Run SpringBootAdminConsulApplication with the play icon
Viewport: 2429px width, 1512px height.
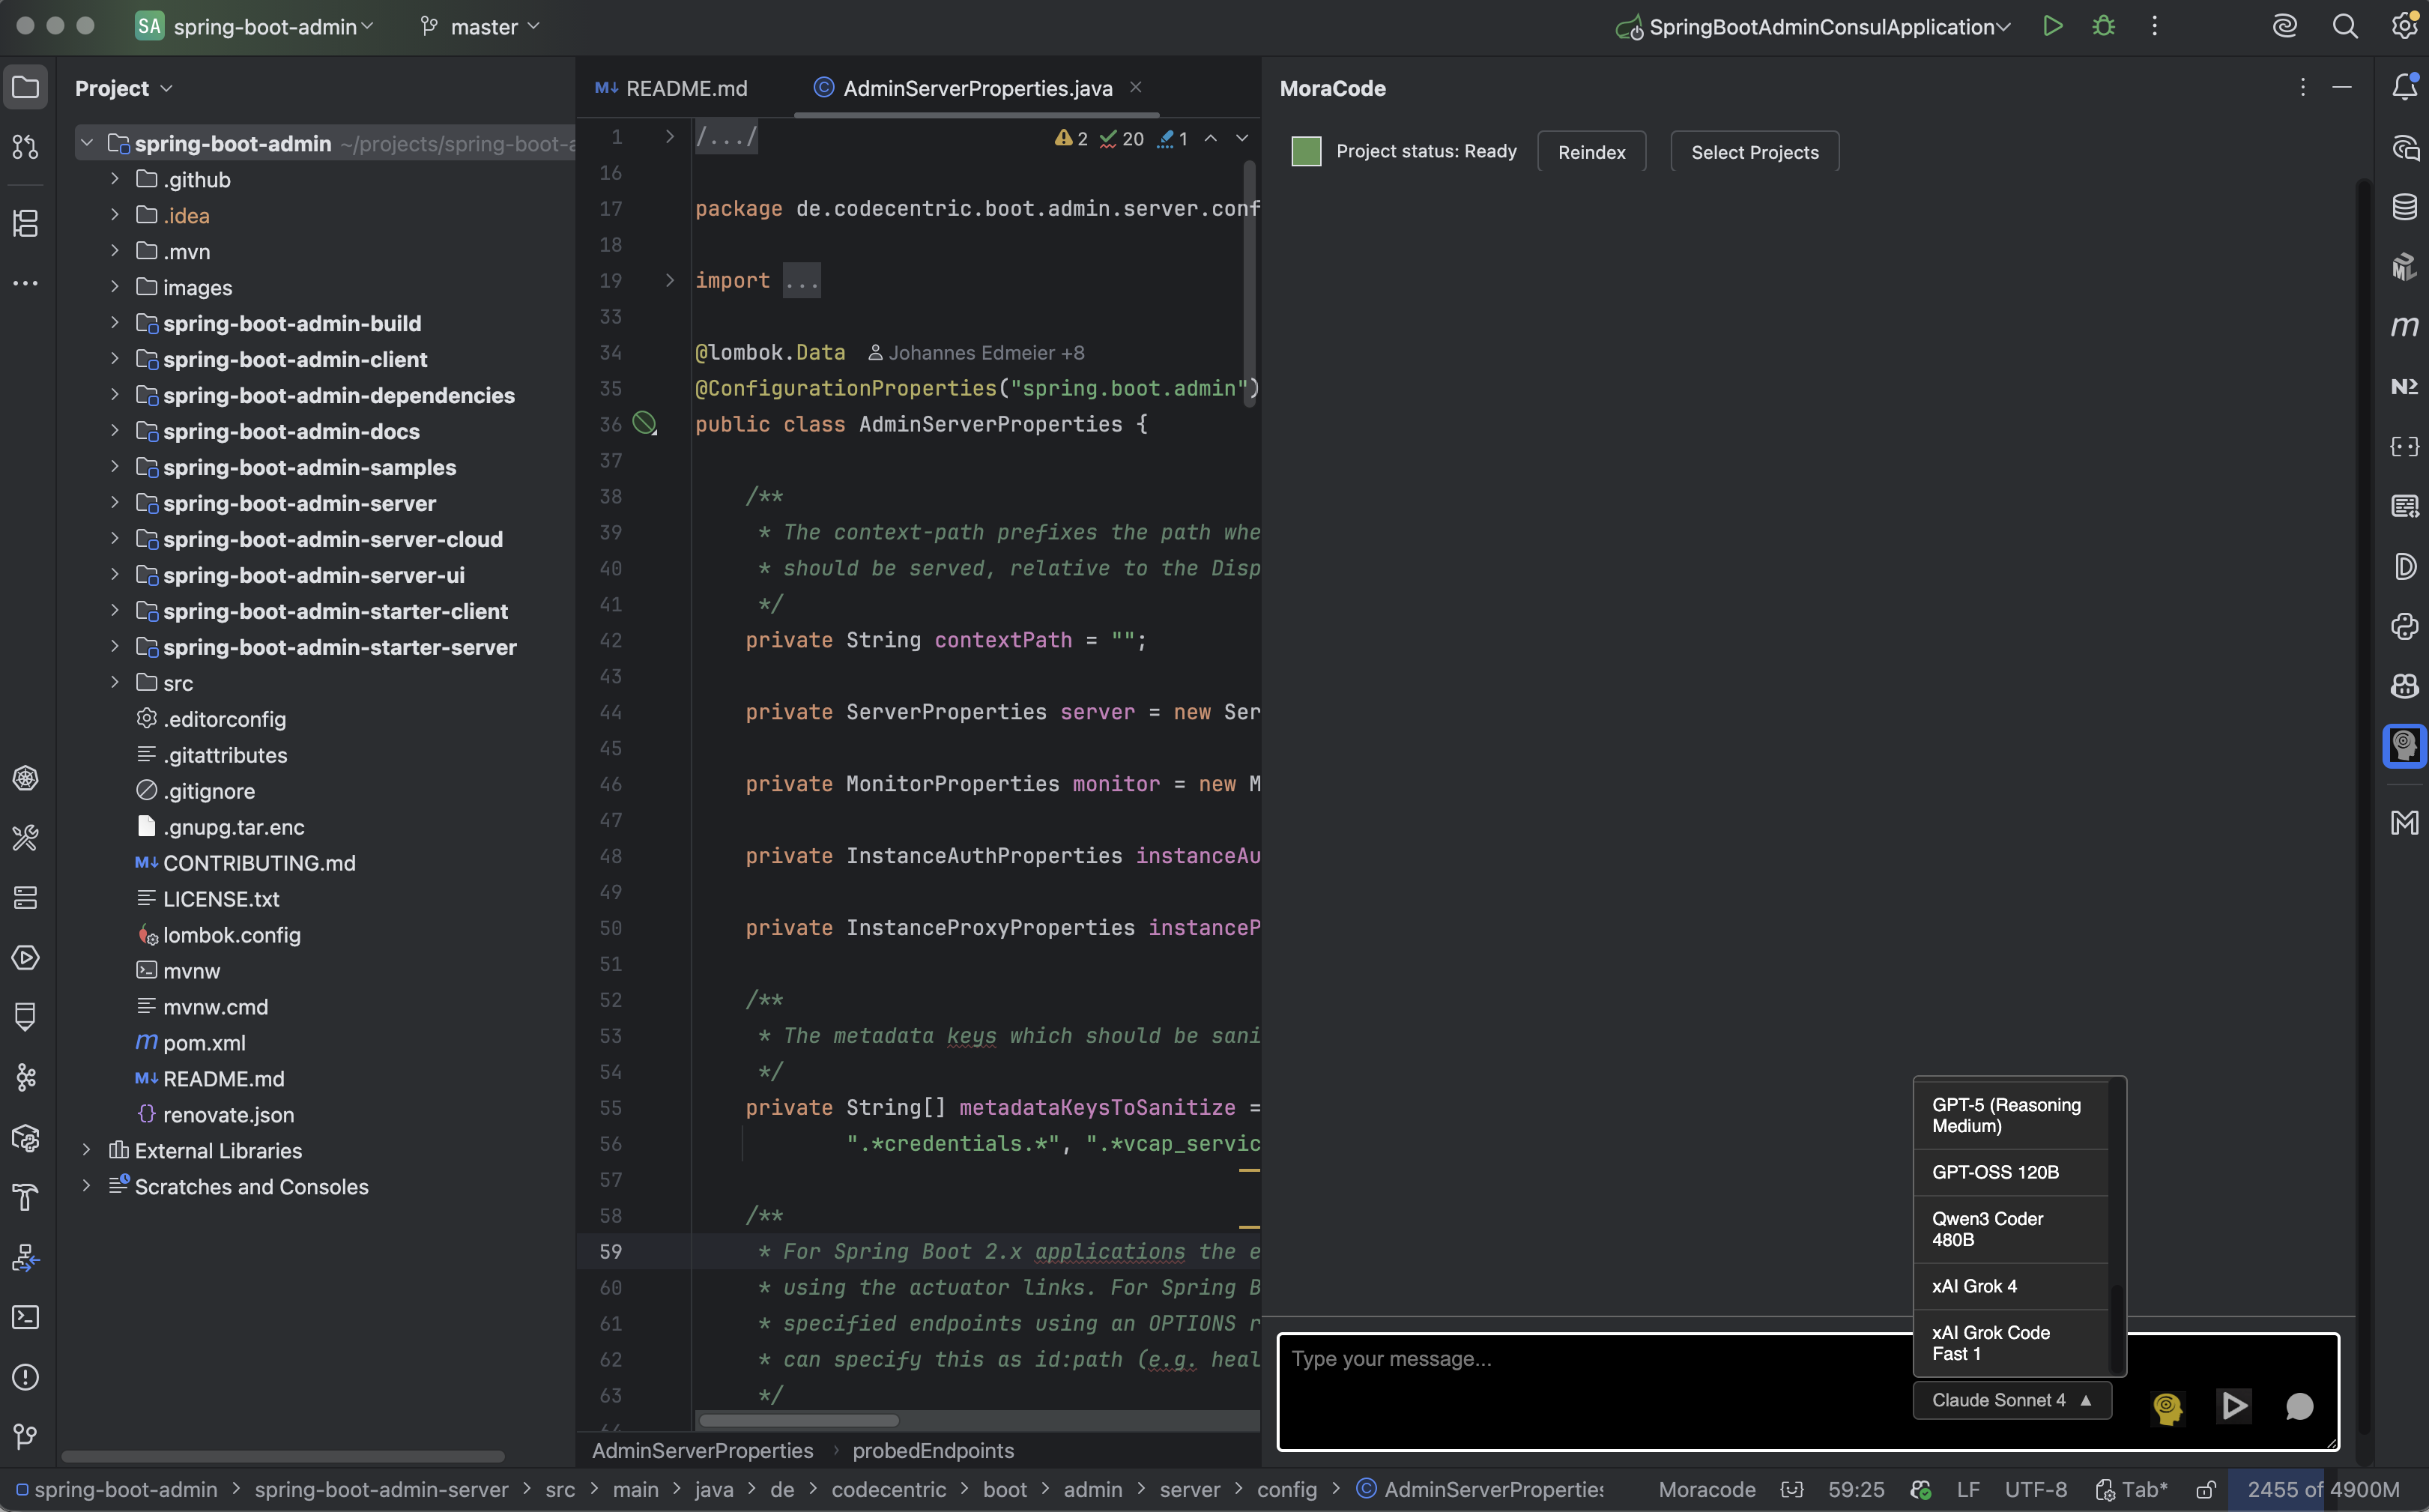[2052, 26]
